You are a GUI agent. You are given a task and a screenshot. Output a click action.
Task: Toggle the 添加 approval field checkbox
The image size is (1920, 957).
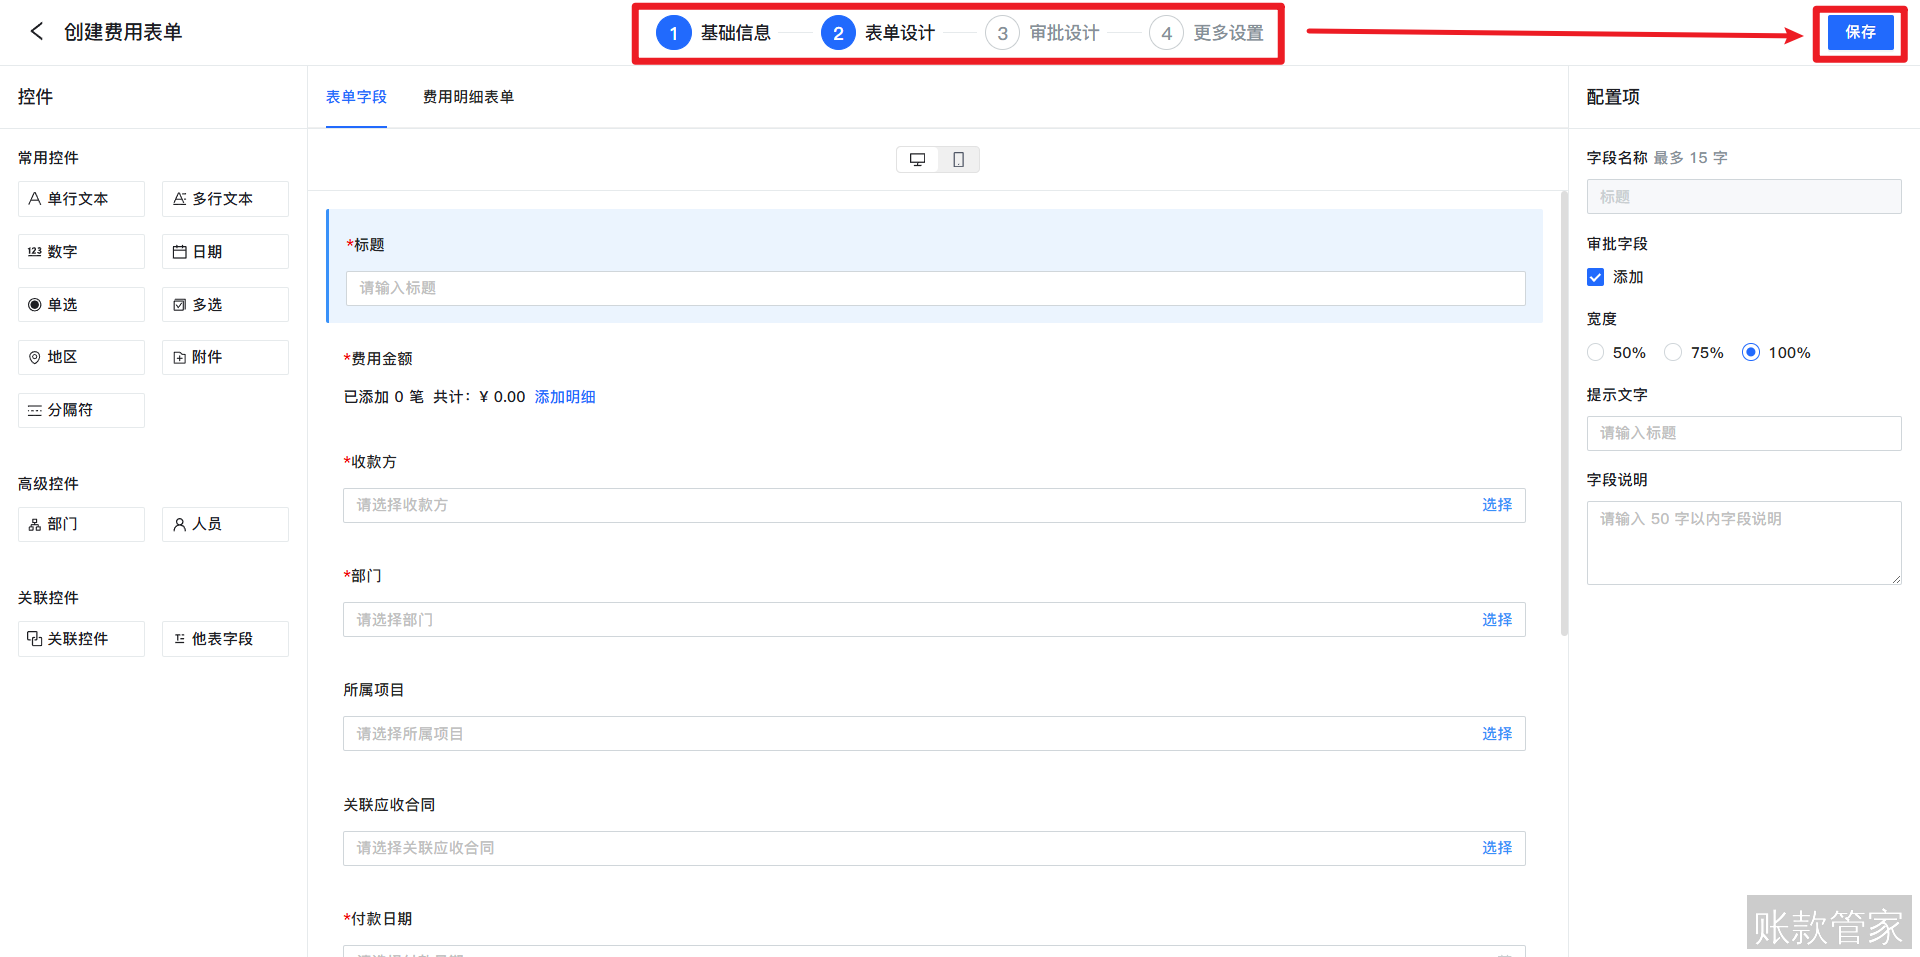click(1596, 277)
